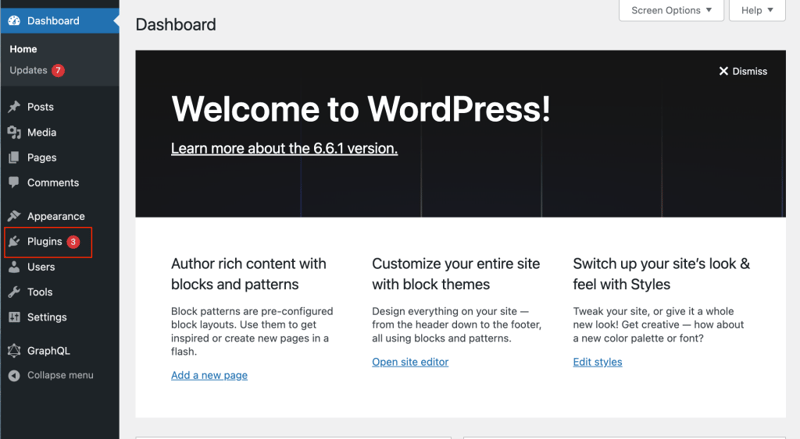This screenshot has width=800, height=439.
Task: Dismiss the Welcome to WordPress panel
Action: [742, 71]
